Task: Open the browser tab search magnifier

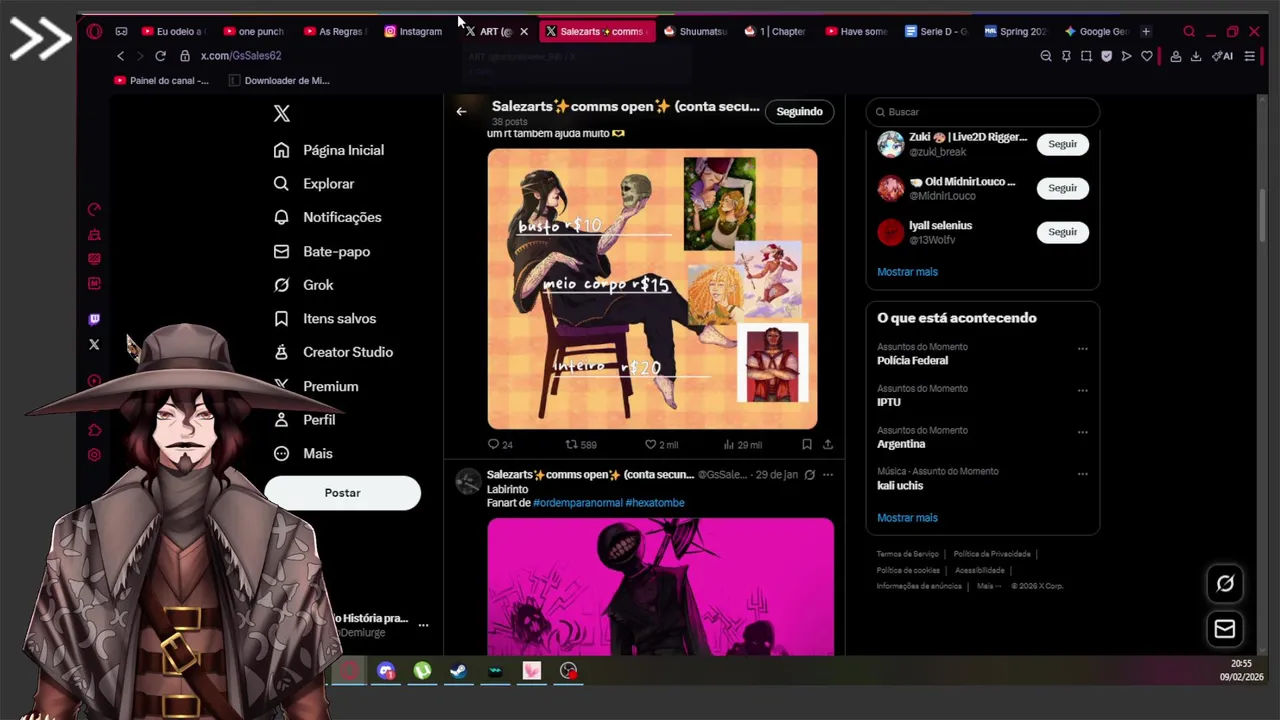Action: click(1189, 31)
